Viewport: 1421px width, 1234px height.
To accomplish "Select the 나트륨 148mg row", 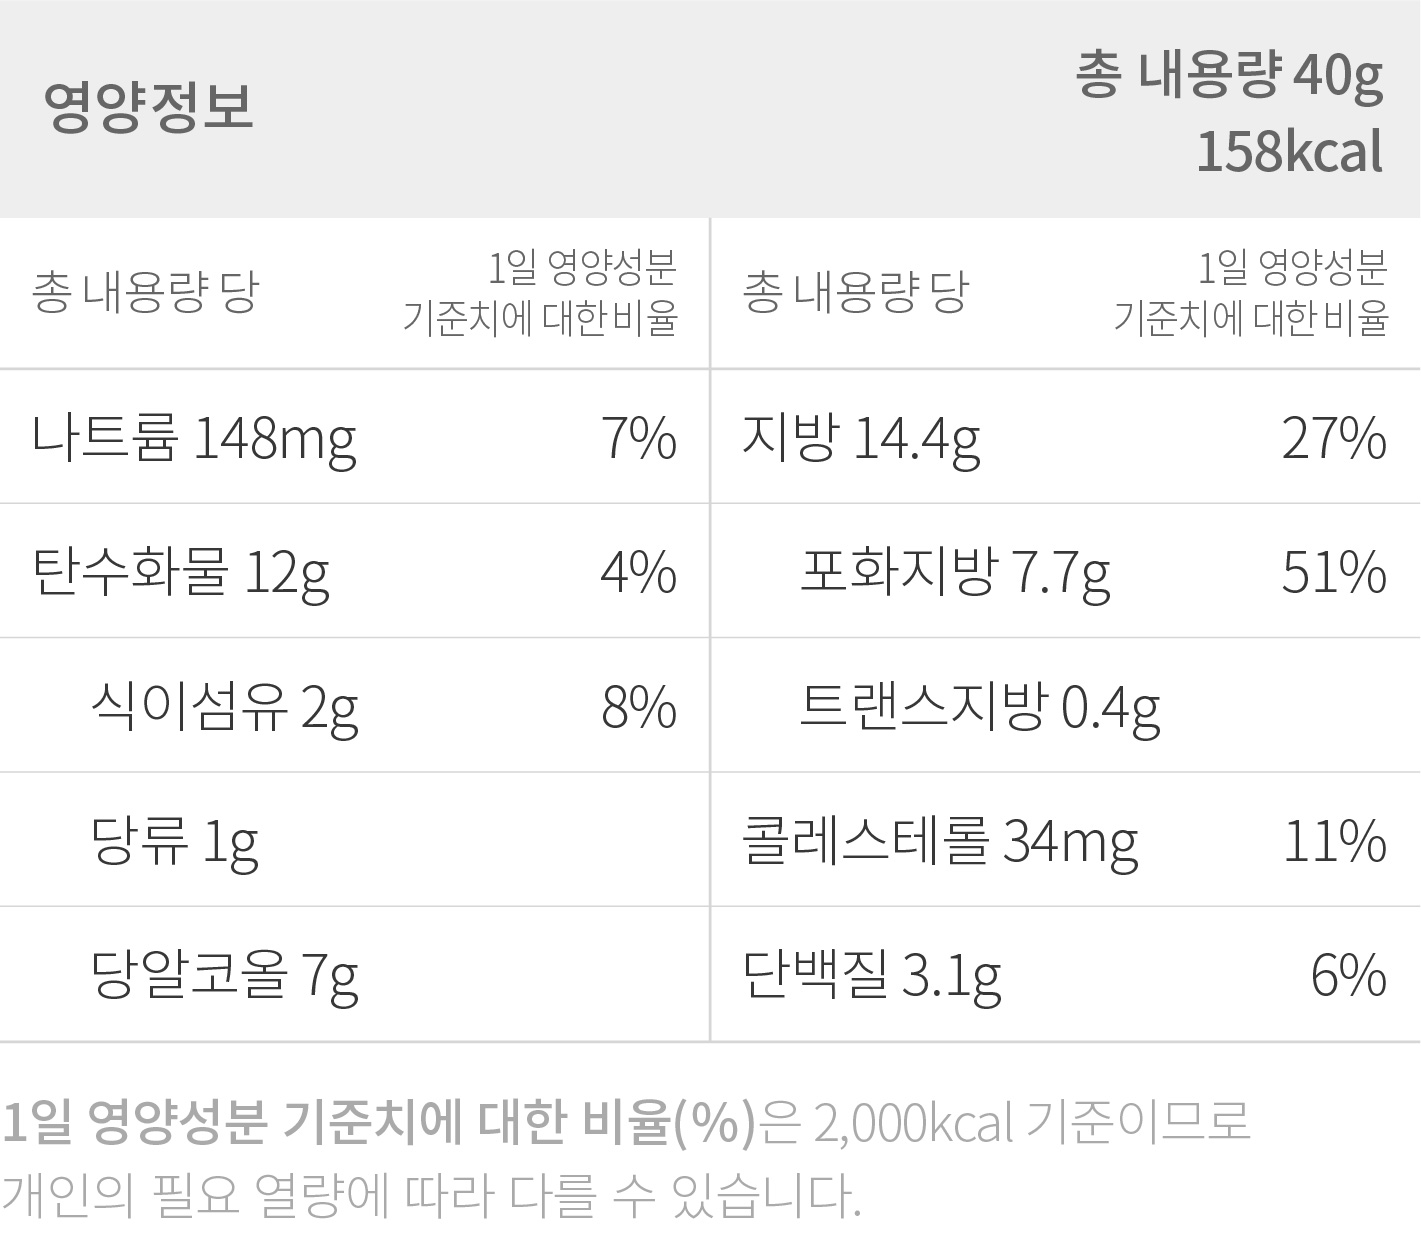I will coord(354,437).
